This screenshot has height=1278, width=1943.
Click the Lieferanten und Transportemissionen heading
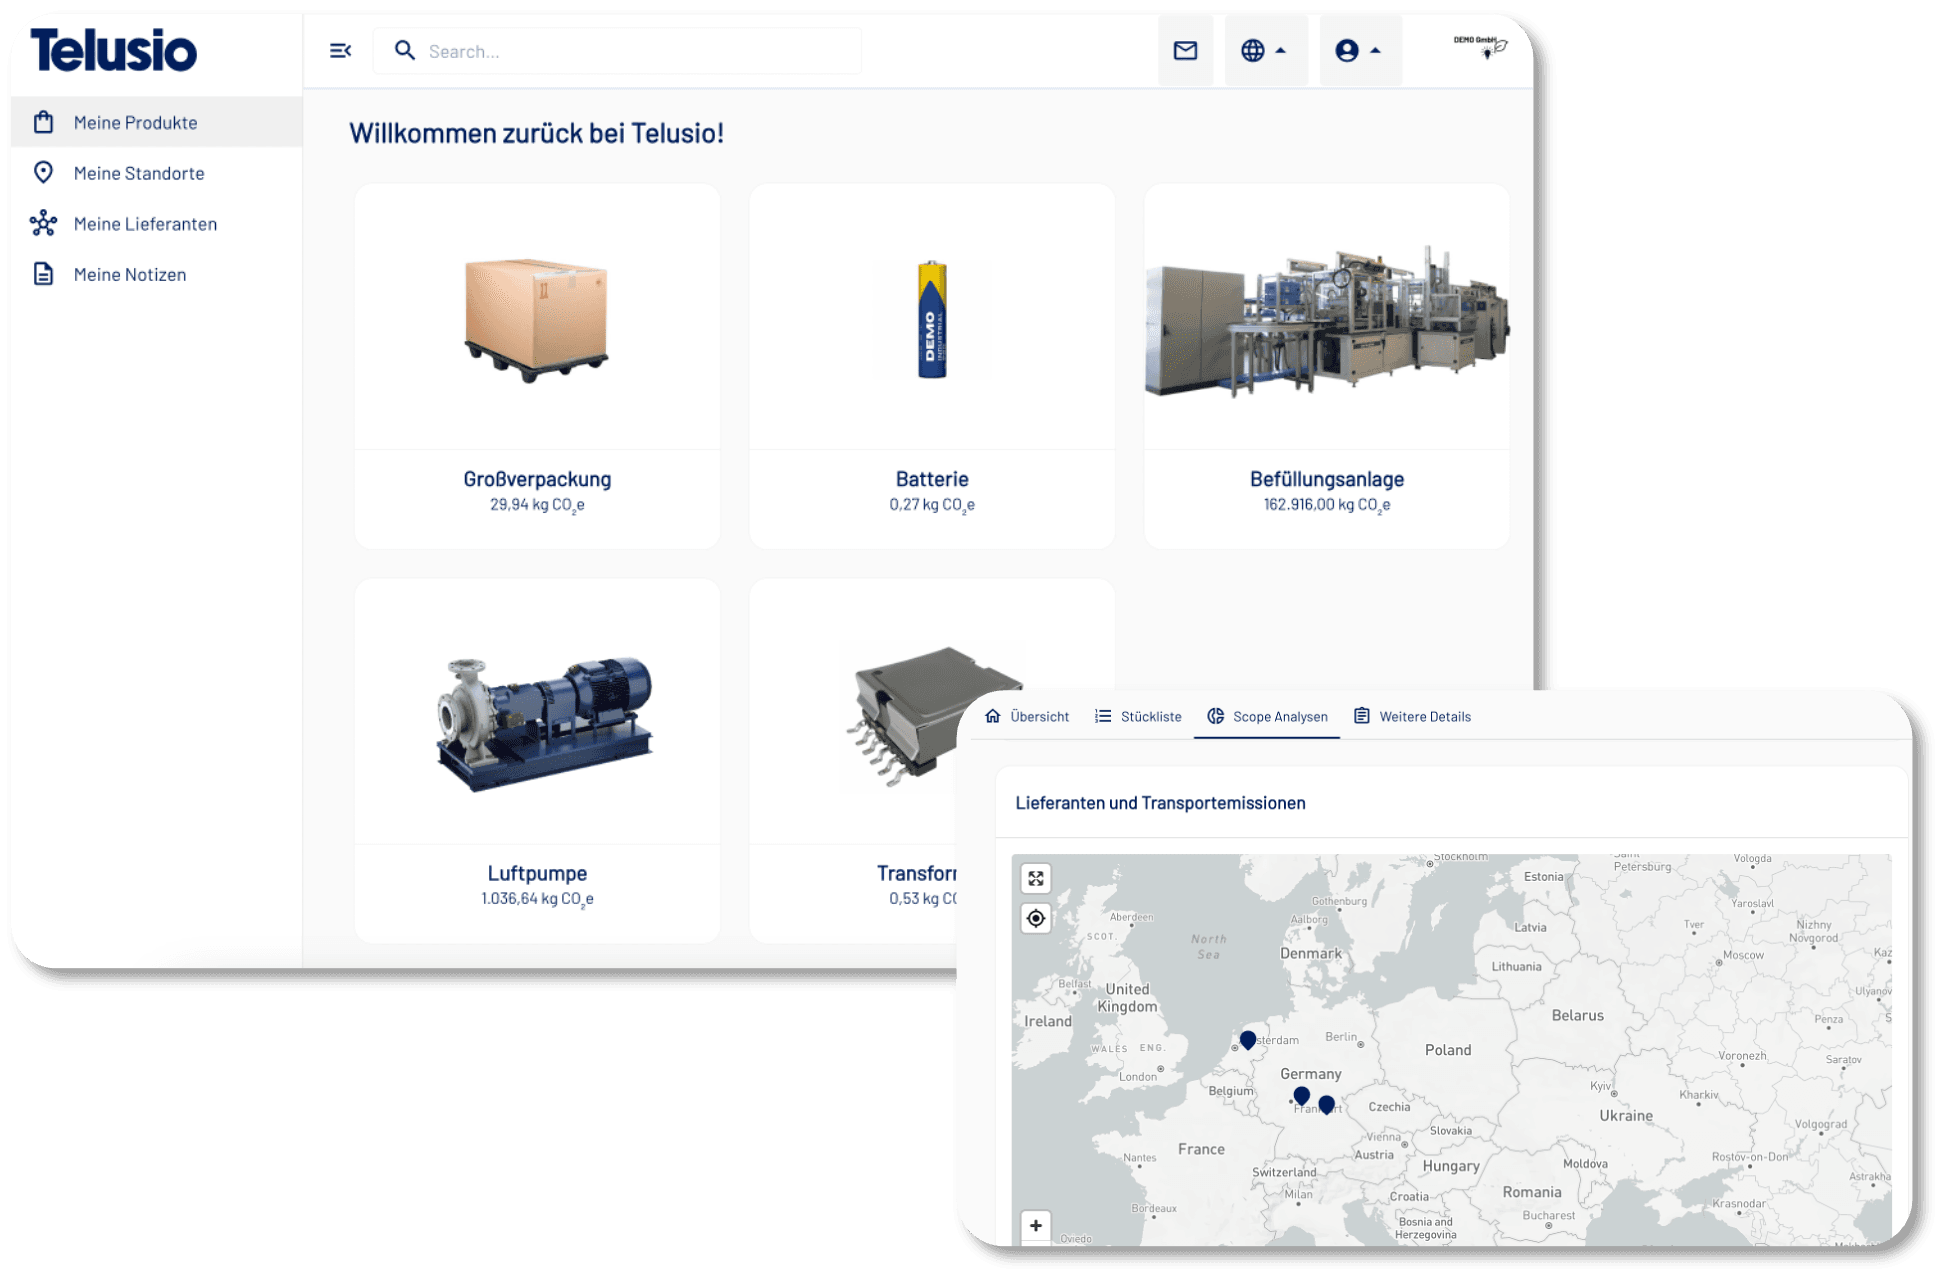pos(1160,803)
